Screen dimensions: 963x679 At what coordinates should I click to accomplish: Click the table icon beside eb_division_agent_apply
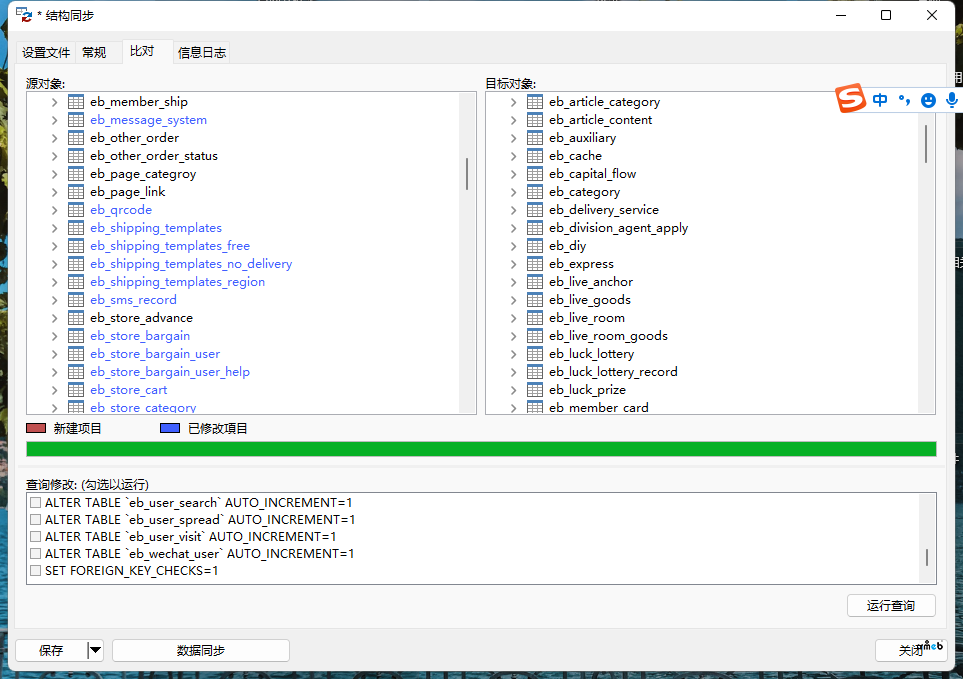click(535, 228)
